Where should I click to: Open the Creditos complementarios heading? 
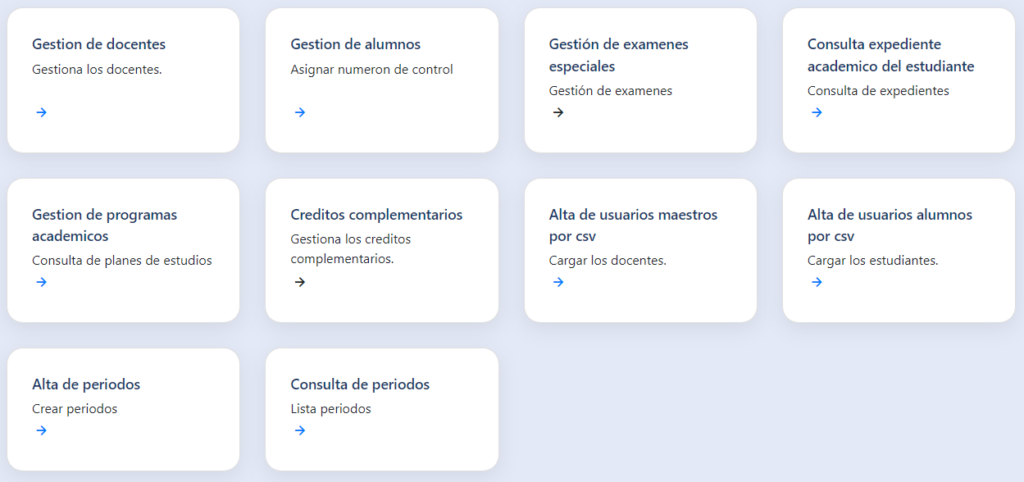pos(376,214)
